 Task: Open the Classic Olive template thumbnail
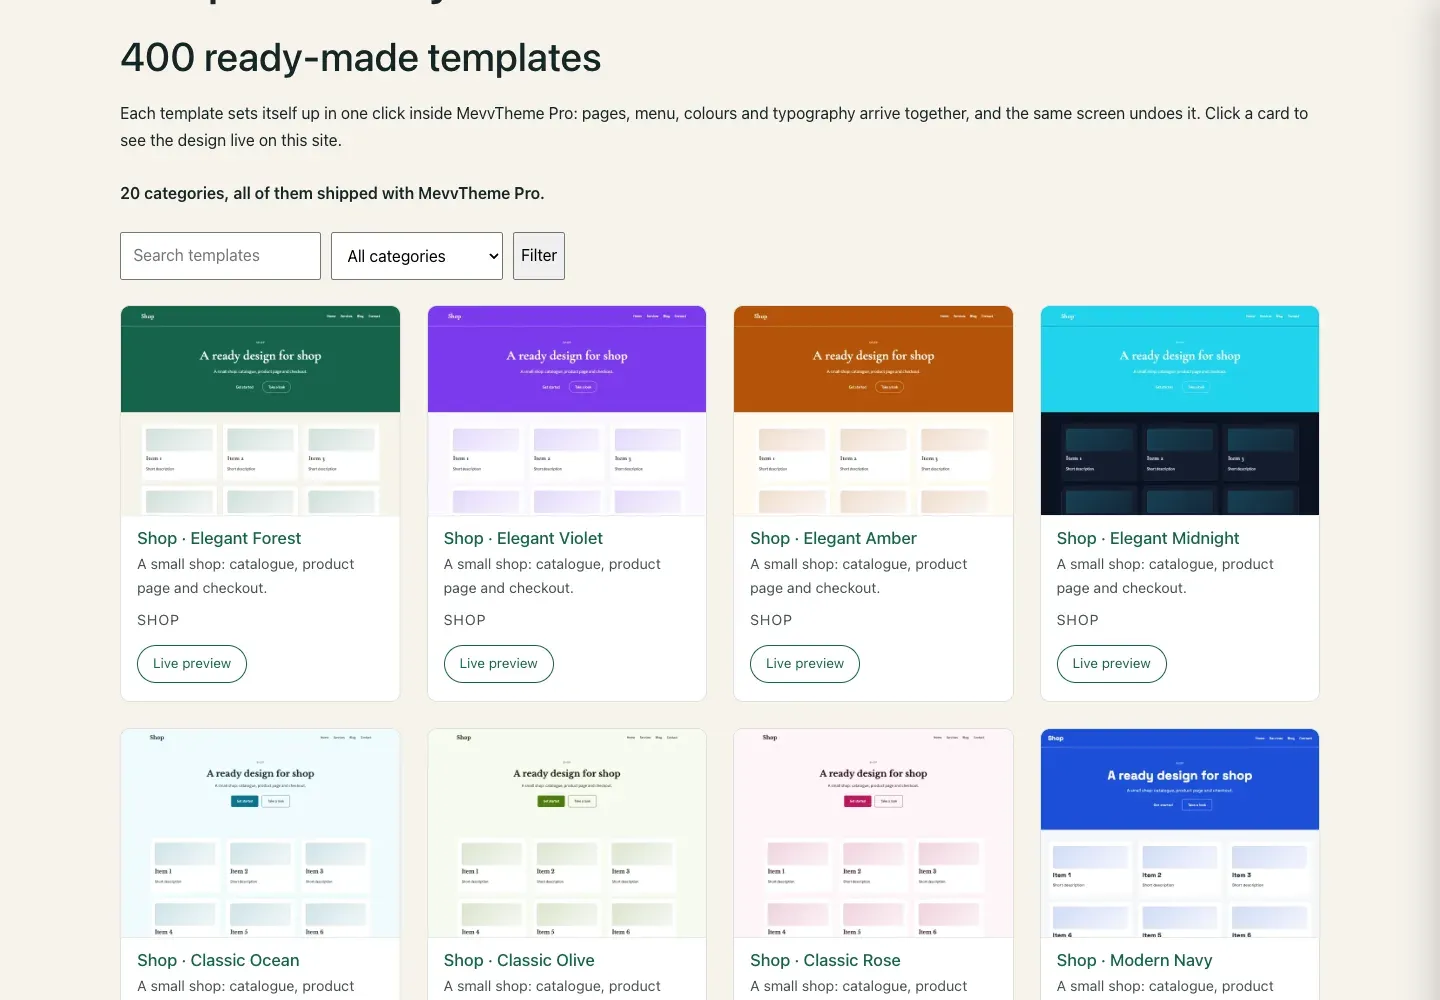click(567, 833)
